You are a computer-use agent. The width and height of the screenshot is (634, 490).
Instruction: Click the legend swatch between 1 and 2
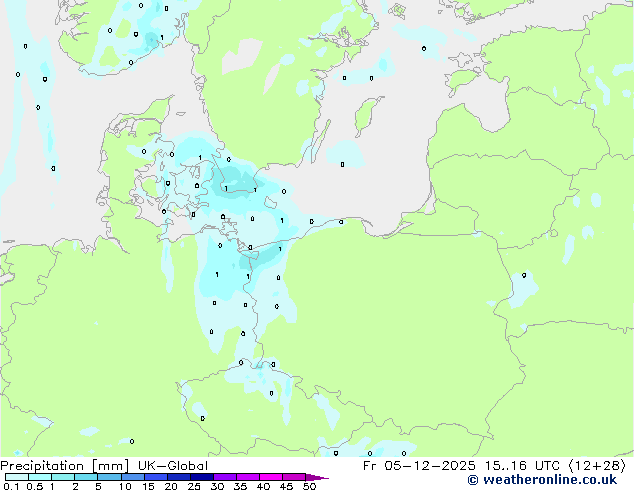click(x=63, y=477)
